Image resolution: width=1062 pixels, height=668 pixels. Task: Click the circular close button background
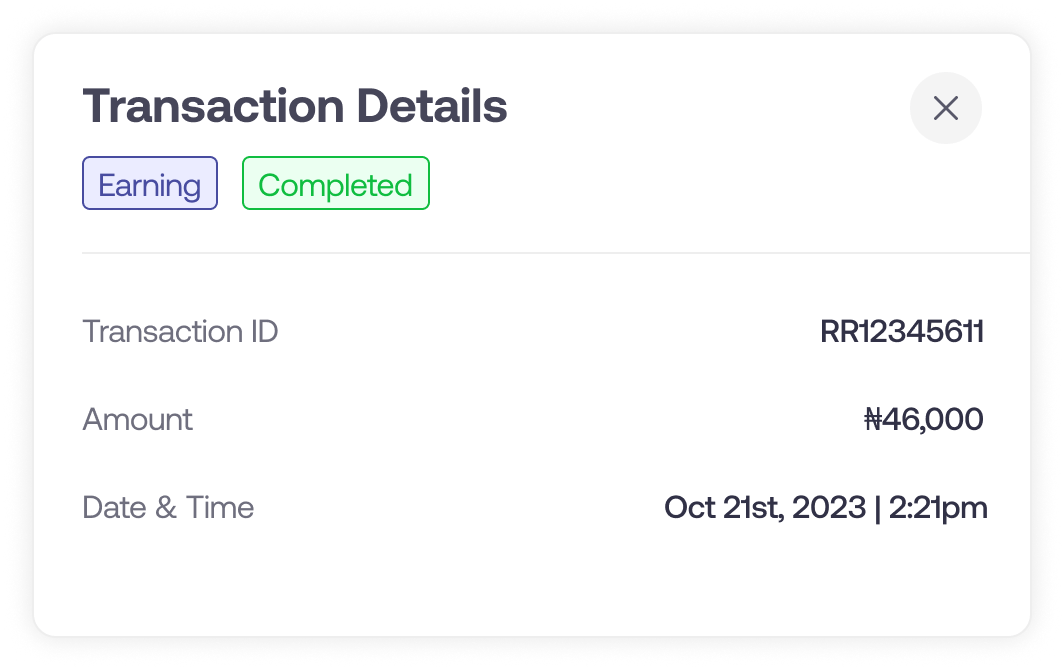[946, 108]
